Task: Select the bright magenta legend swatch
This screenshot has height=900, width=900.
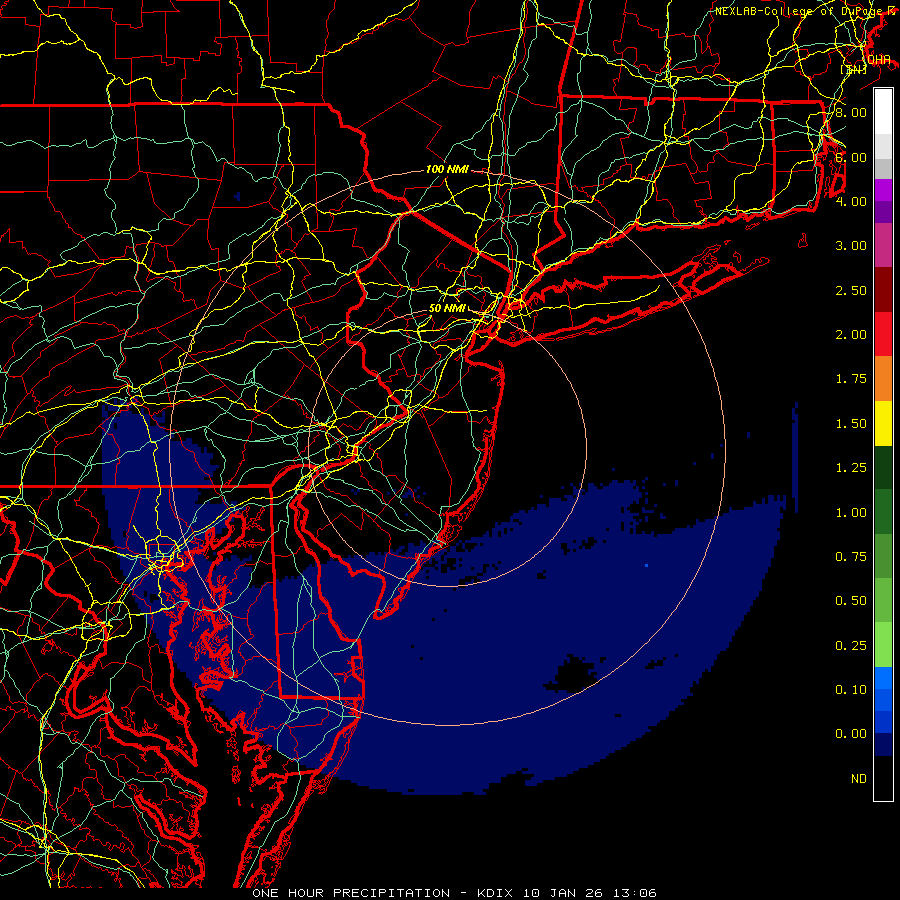Action: (x=883, y=190)
